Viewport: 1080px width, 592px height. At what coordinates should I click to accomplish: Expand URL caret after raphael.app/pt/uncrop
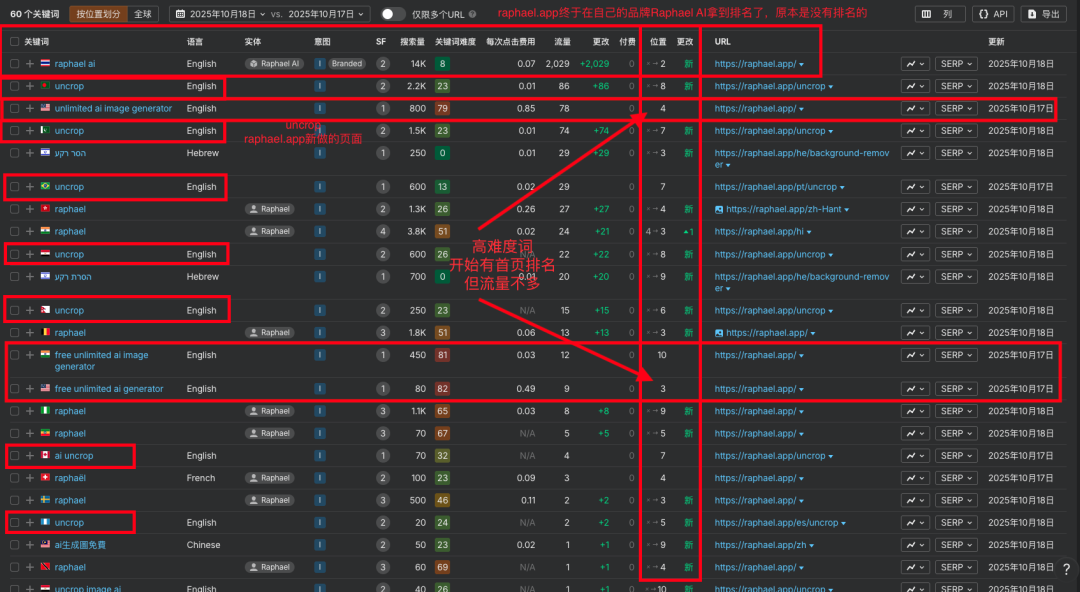tap(842, 187)
